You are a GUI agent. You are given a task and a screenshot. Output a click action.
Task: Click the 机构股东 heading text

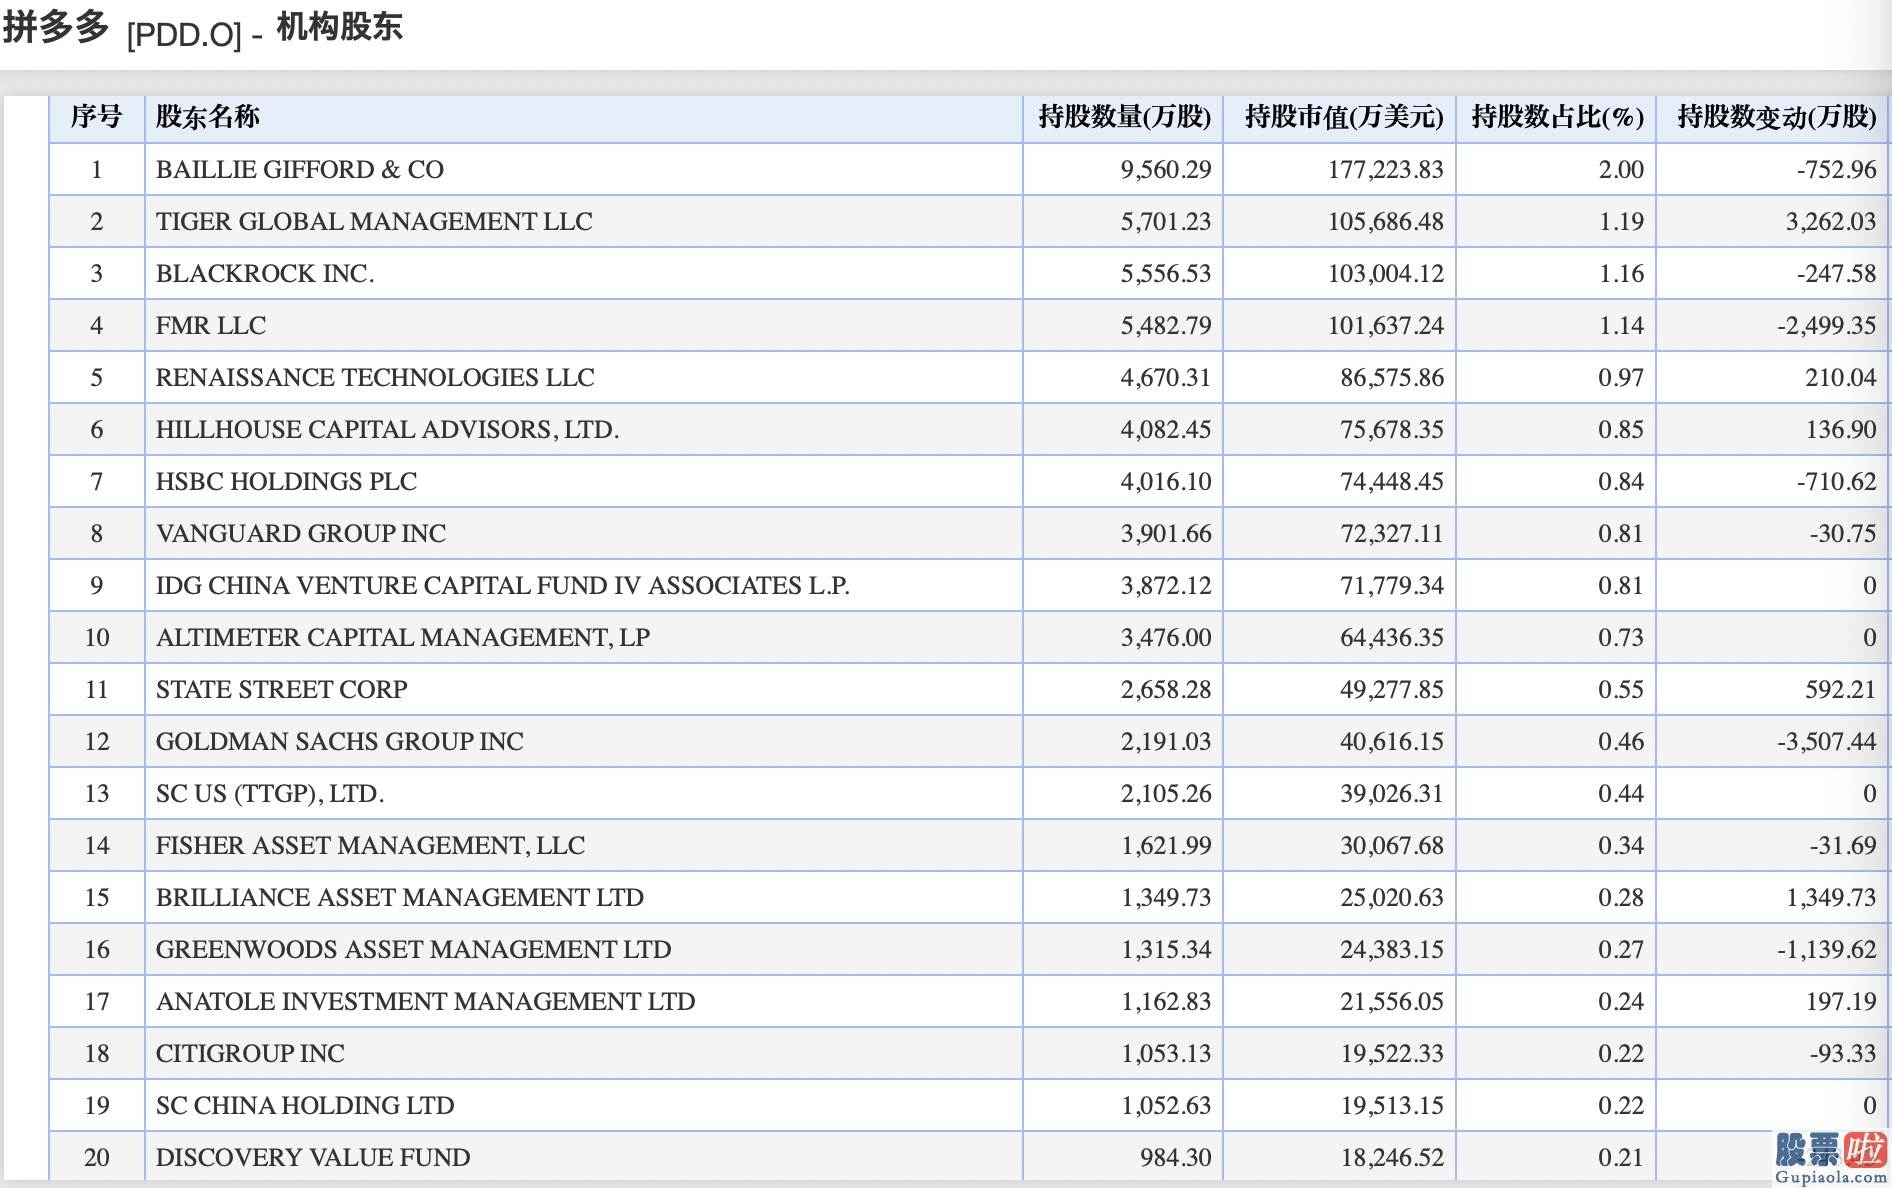click(x=339, y=27)
